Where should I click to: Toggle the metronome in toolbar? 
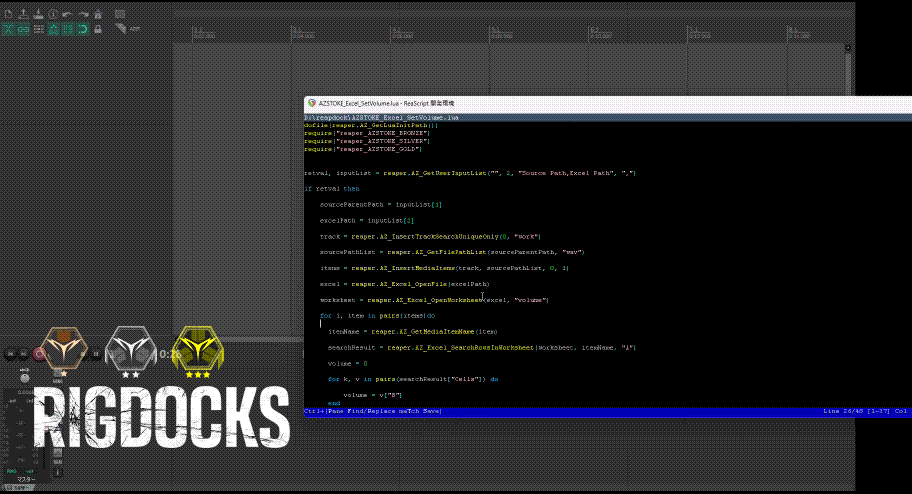click(x=98, y=14)
